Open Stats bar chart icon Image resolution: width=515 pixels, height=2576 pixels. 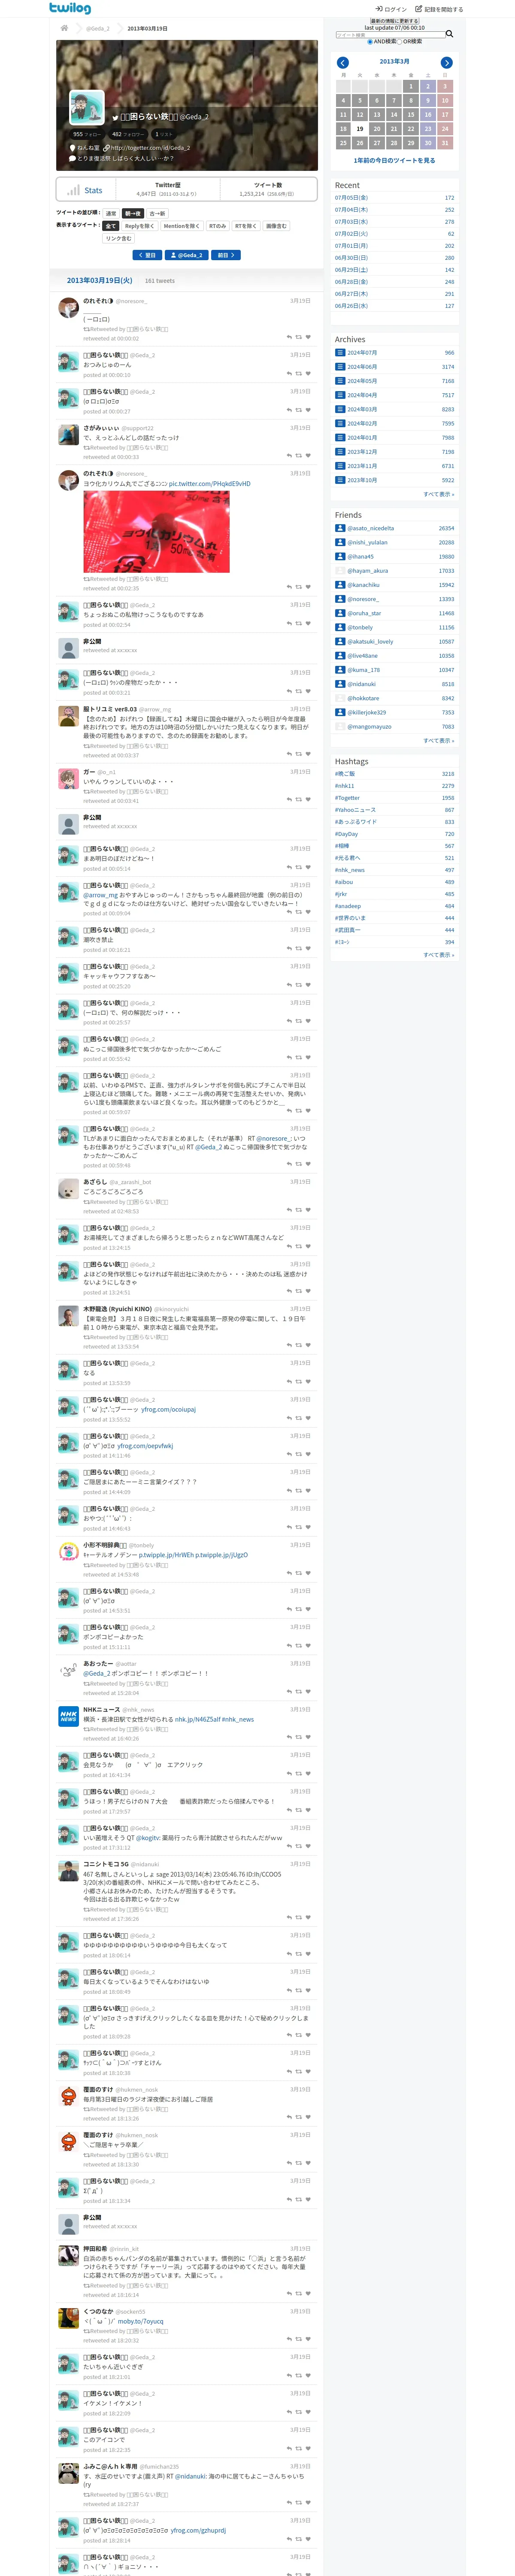pos(73,190)
